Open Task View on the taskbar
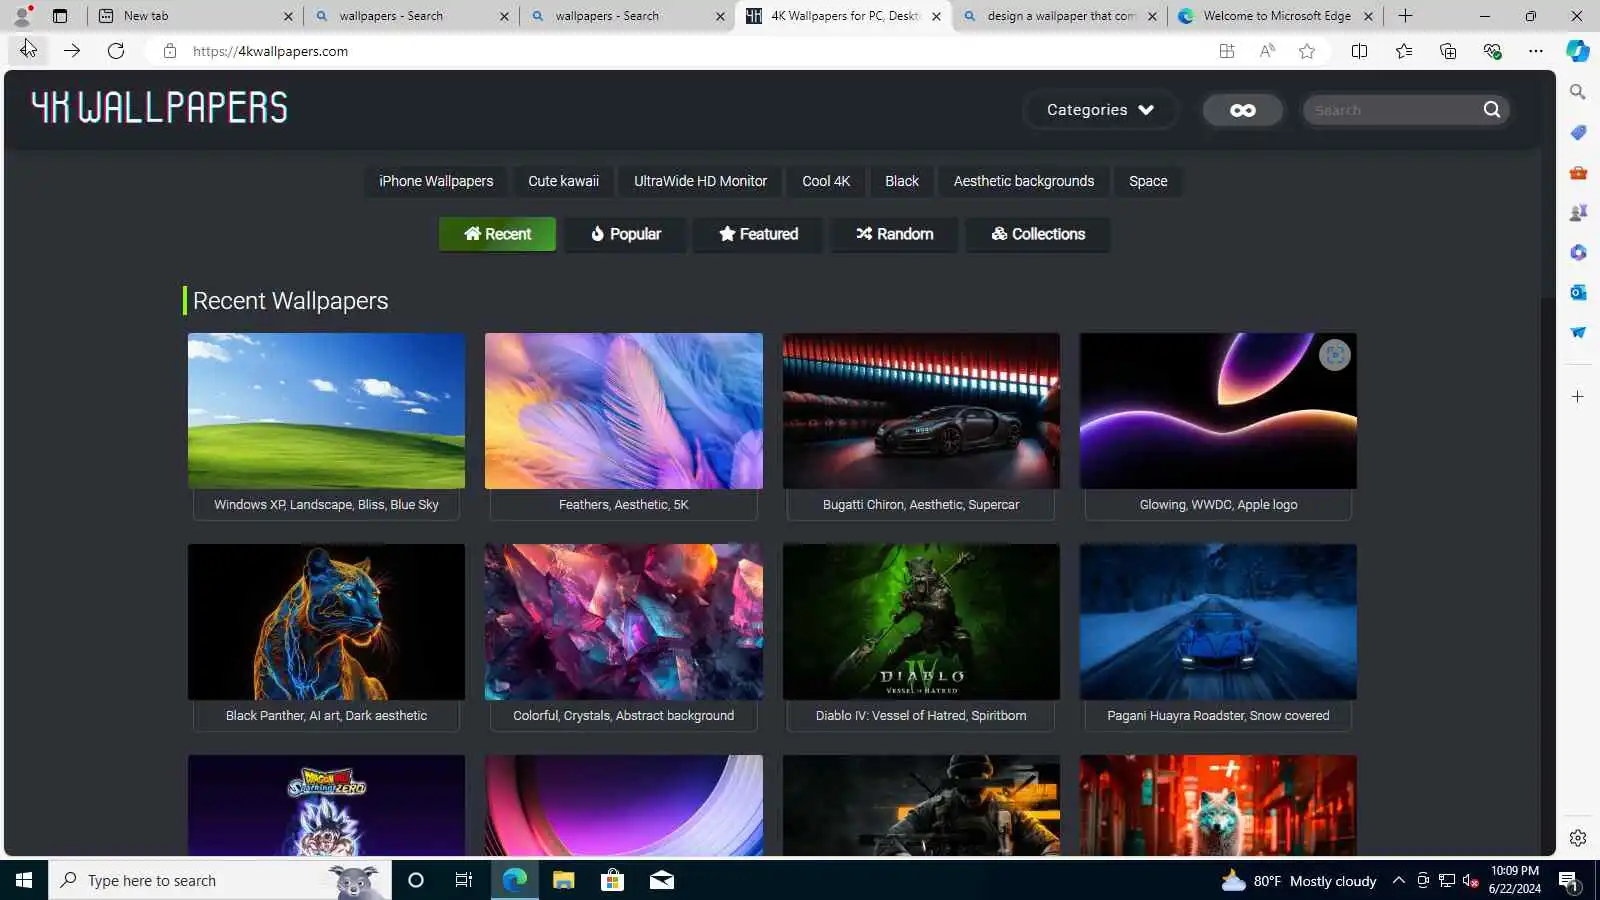The width and height of the screenshot is (1600, 900). (x=464, y=880)
